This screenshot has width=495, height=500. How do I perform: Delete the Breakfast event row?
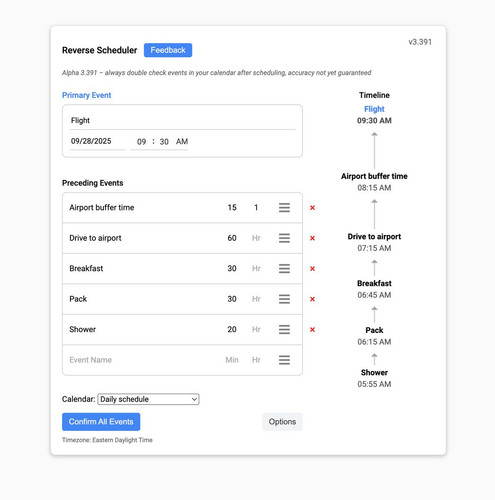tap(312, 268)
